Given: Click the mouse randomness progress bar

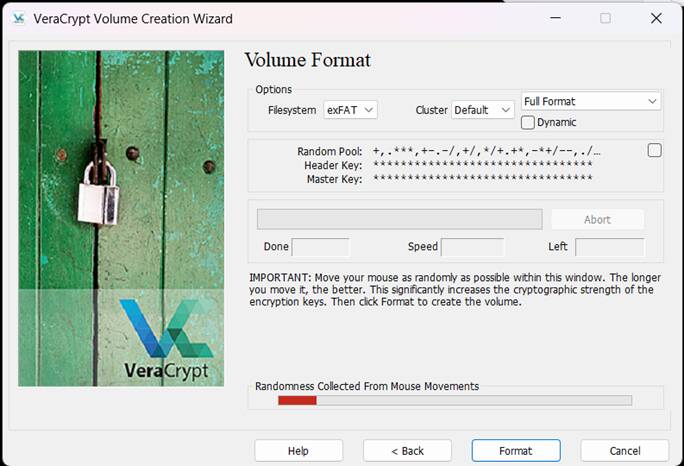Looking at the screenshot, I should coord(455,400).
